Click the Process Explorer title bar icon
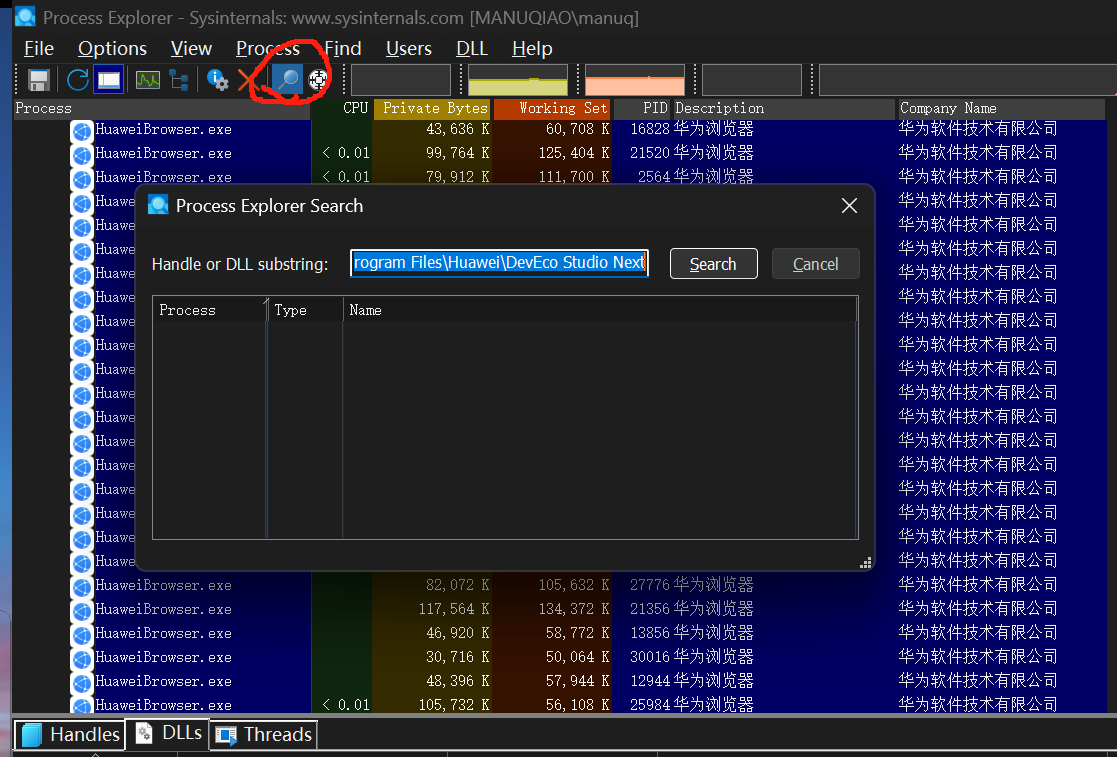This screenshot has width=1117, height=757. pos(25,16)
